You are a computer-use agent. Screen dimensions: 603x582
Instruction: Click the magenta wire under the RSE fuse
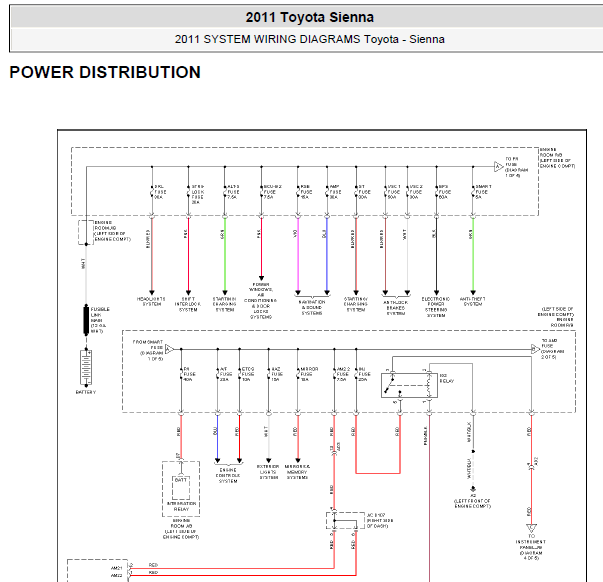coord(298,255)
